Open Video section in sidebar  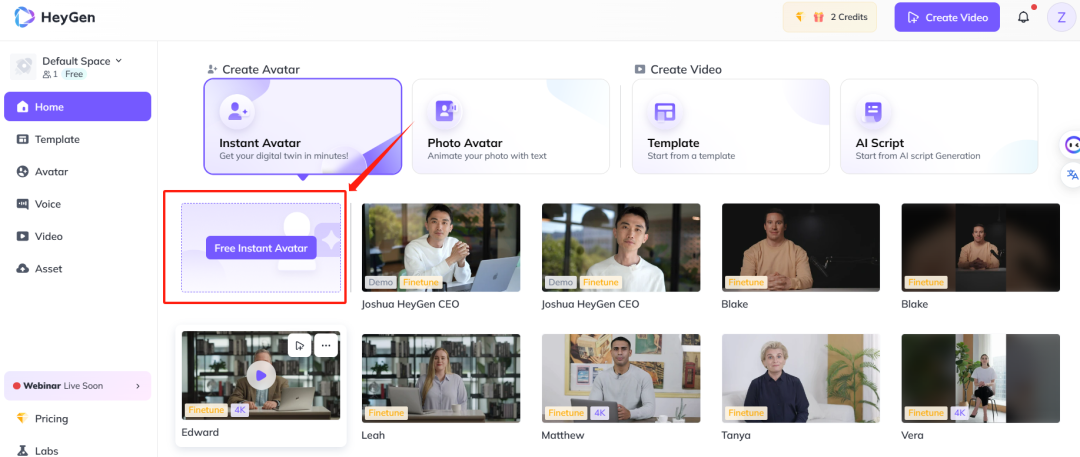point(77,236)
